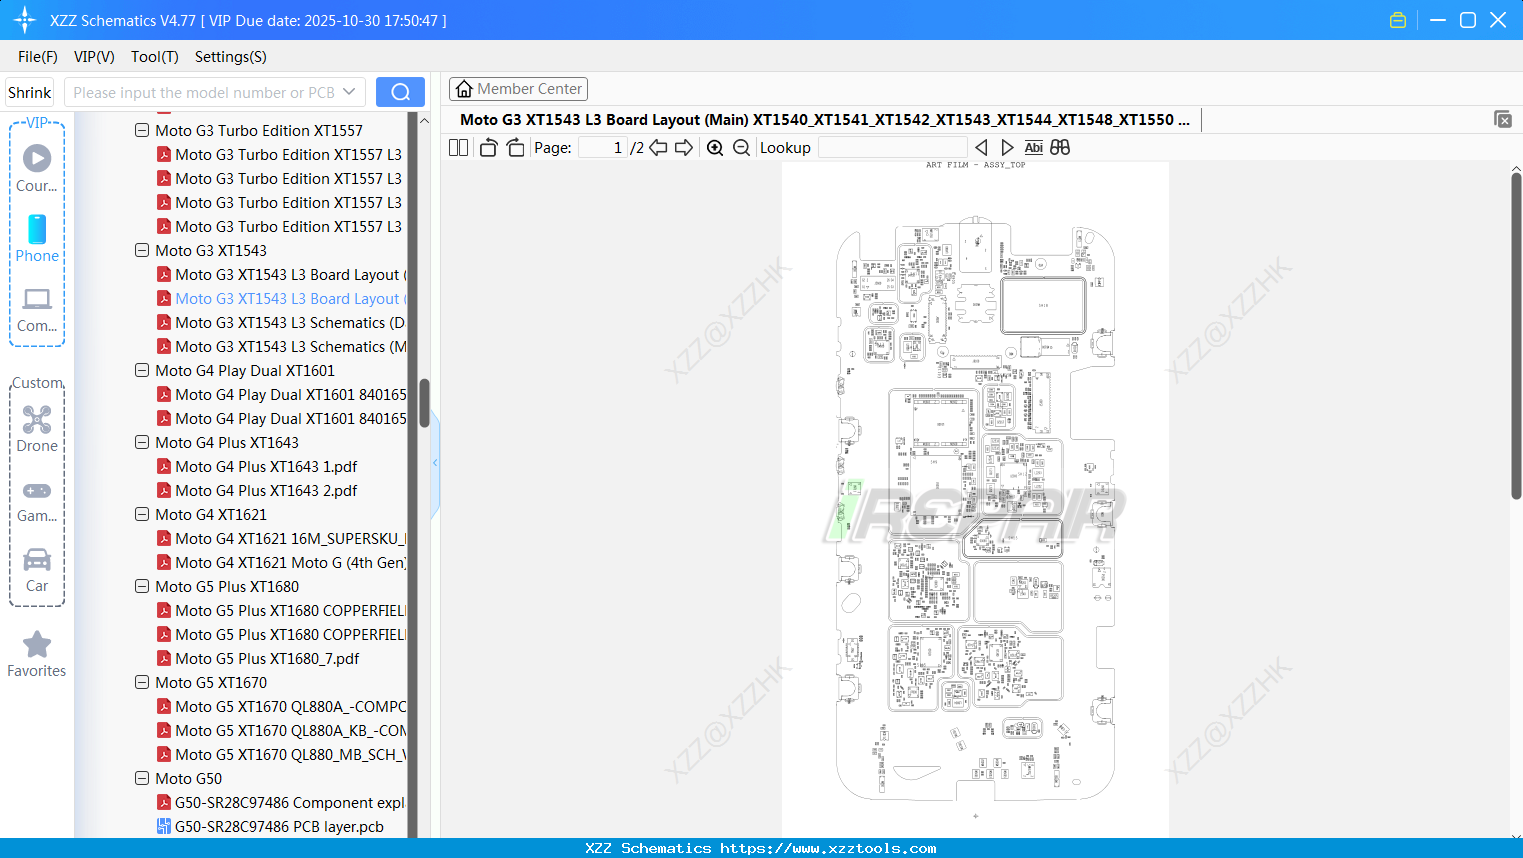Zoom out of the schematic
The height and width of the screenshot is (858, 1523).
coord(741,147)
